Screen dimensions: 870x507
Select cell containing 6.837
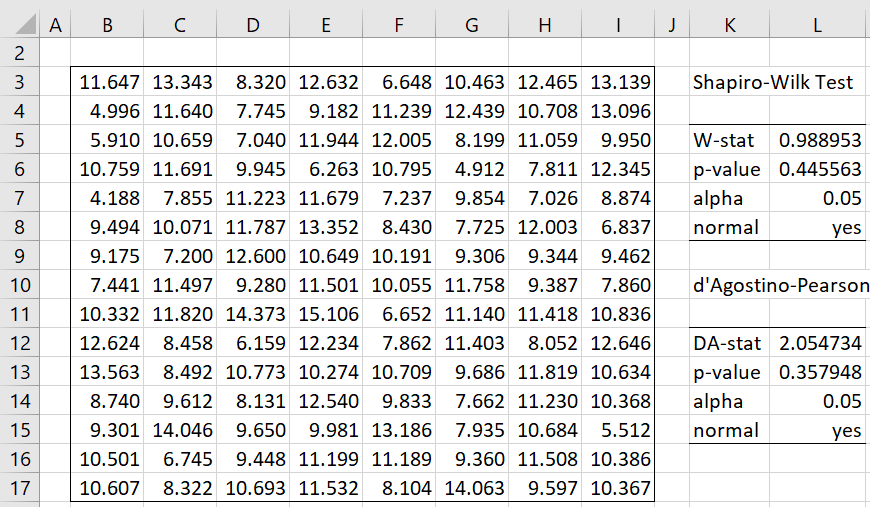[618, 227]
